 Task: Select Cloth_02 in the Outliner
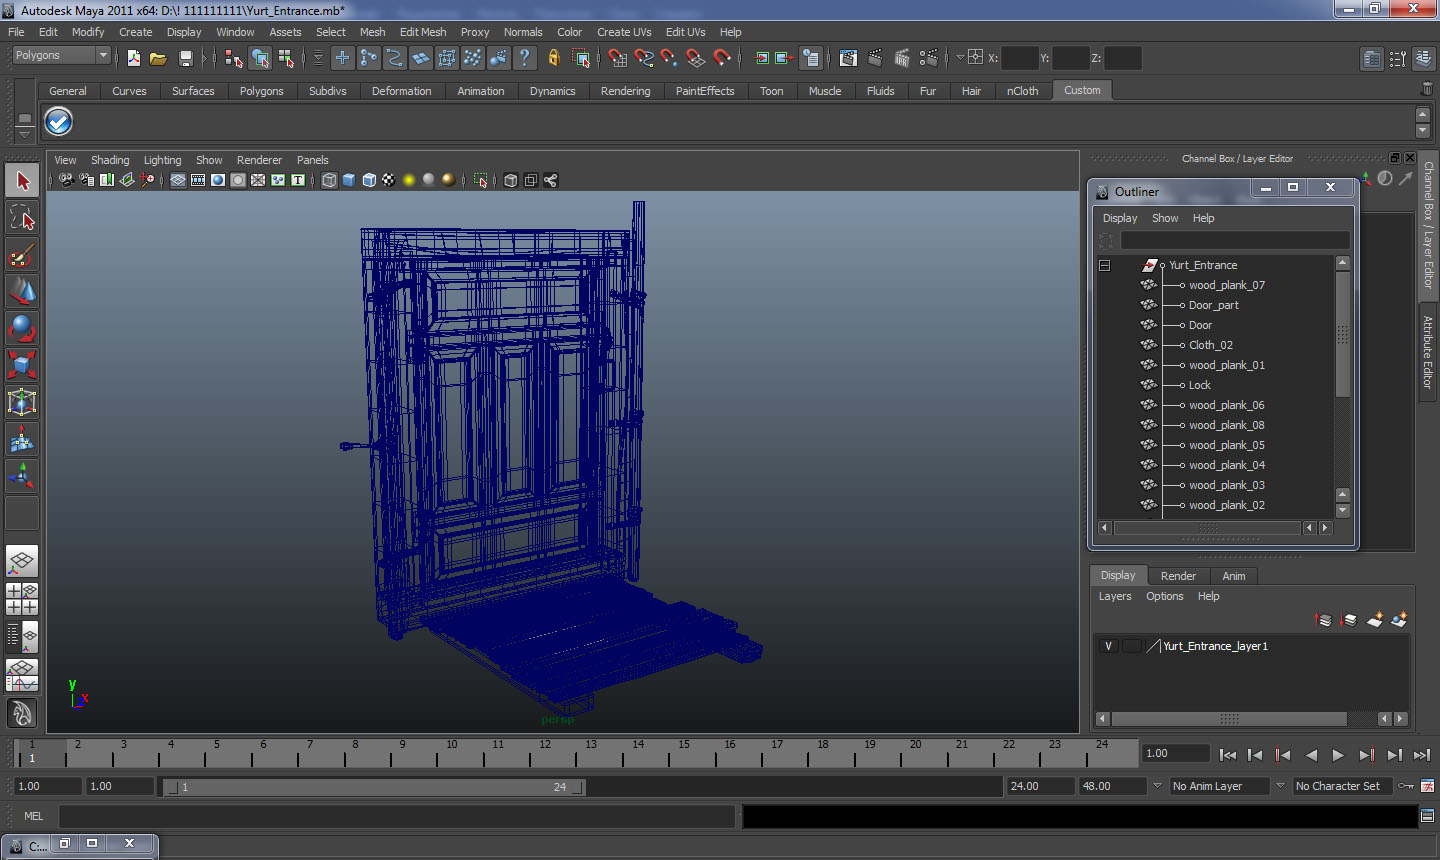(1211, 345)
